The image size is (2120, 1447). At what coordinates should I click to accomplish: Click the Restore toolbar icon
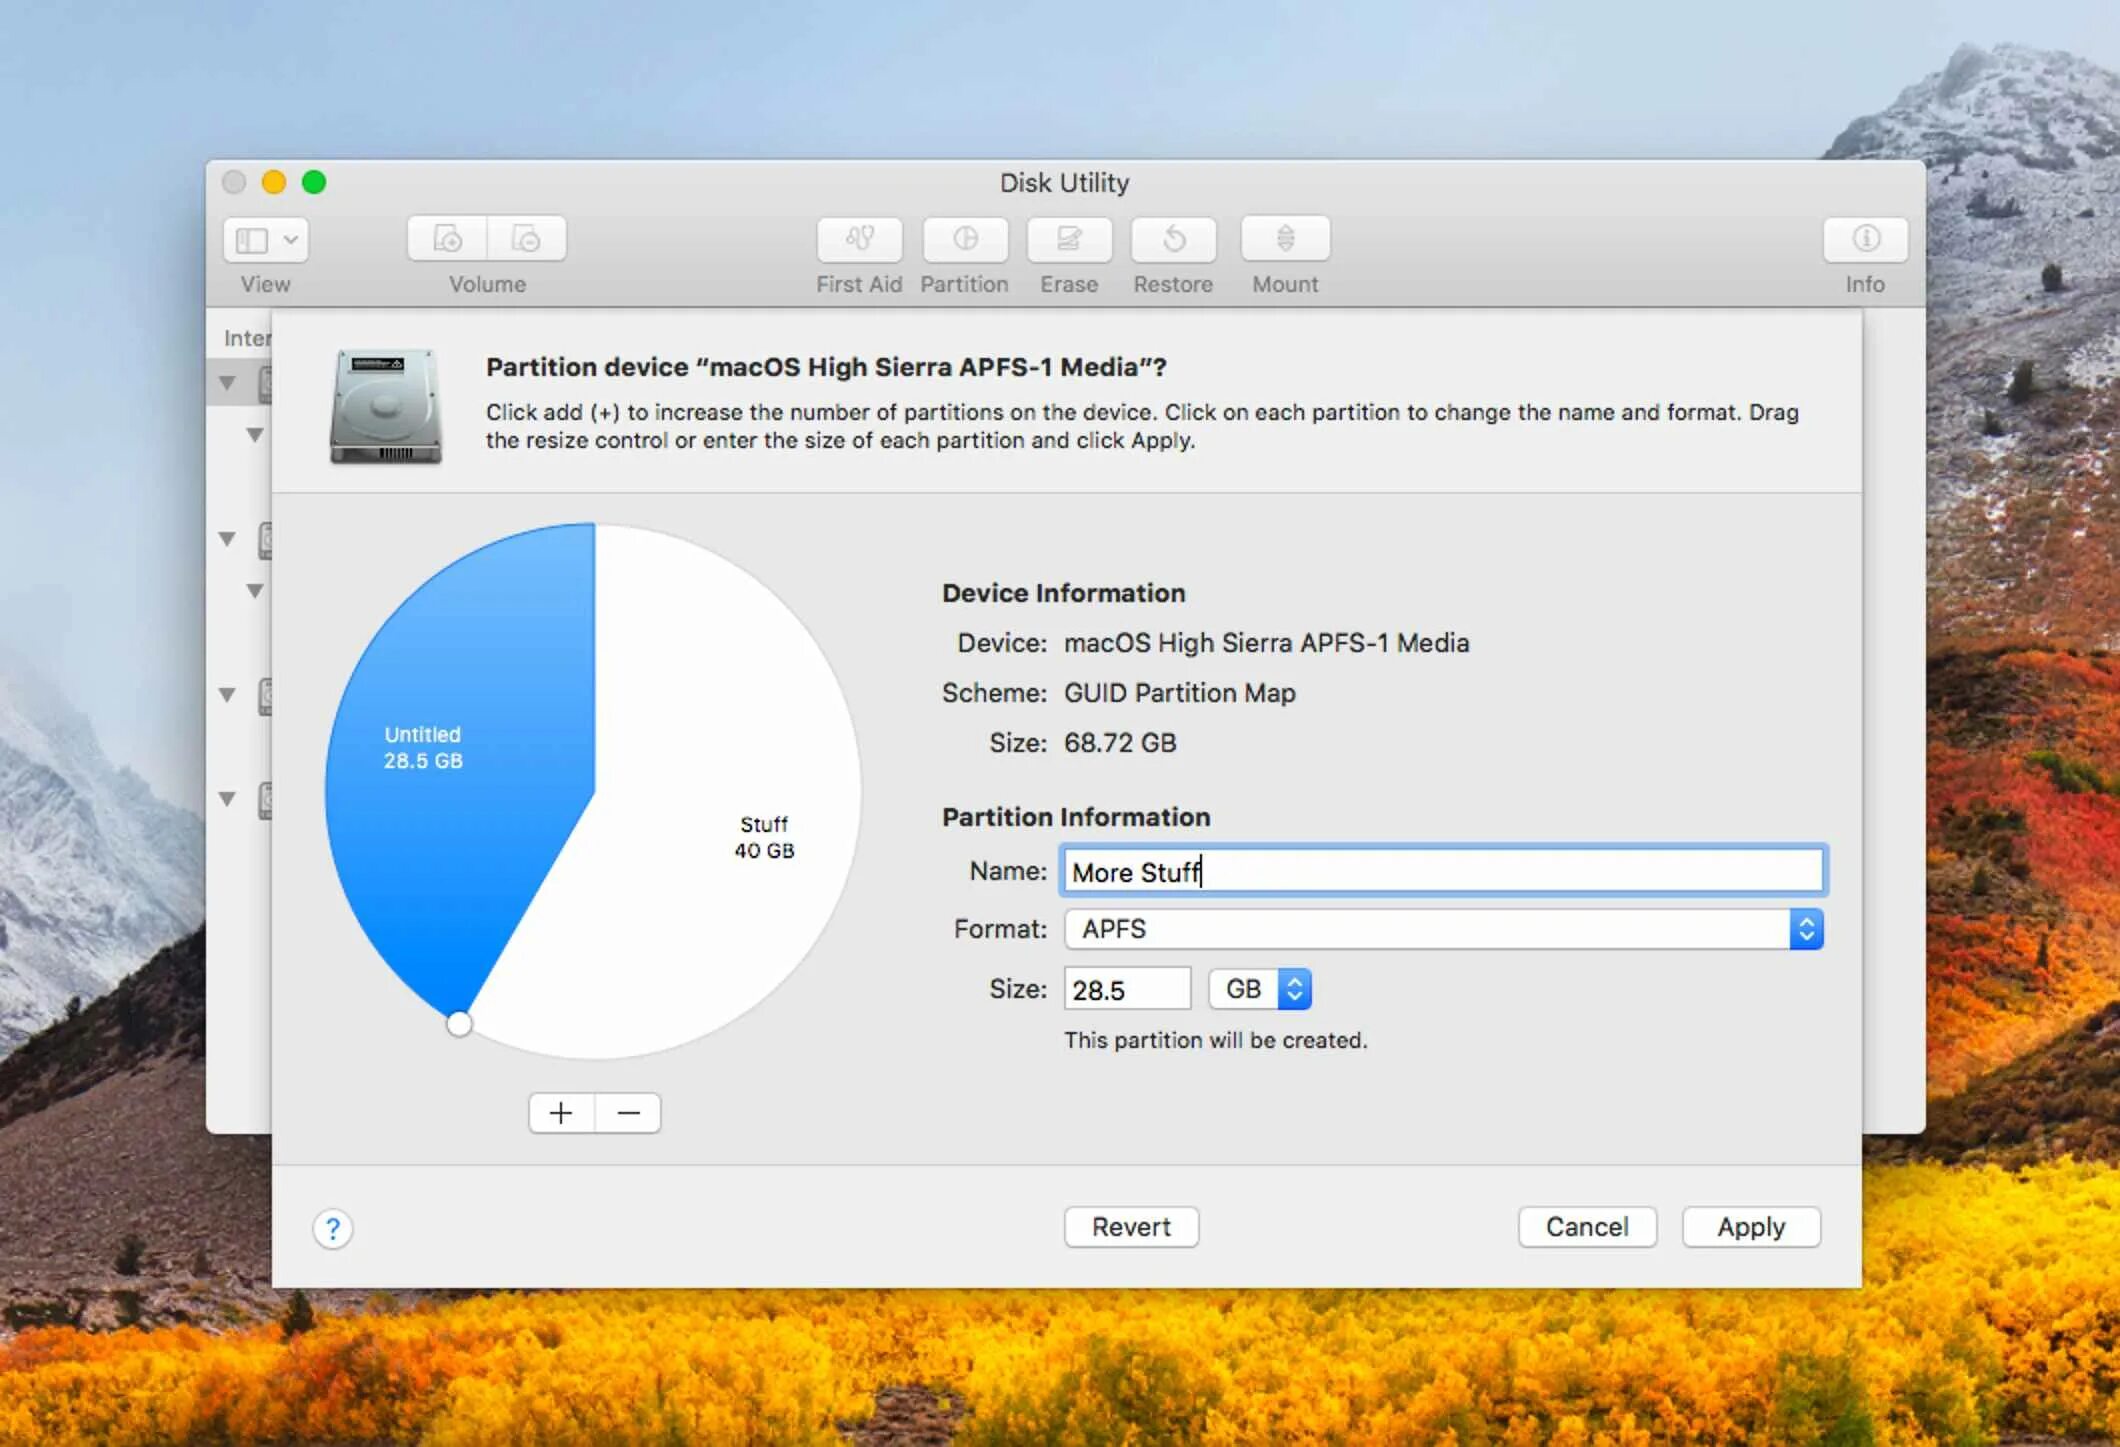pos(1173,239)
